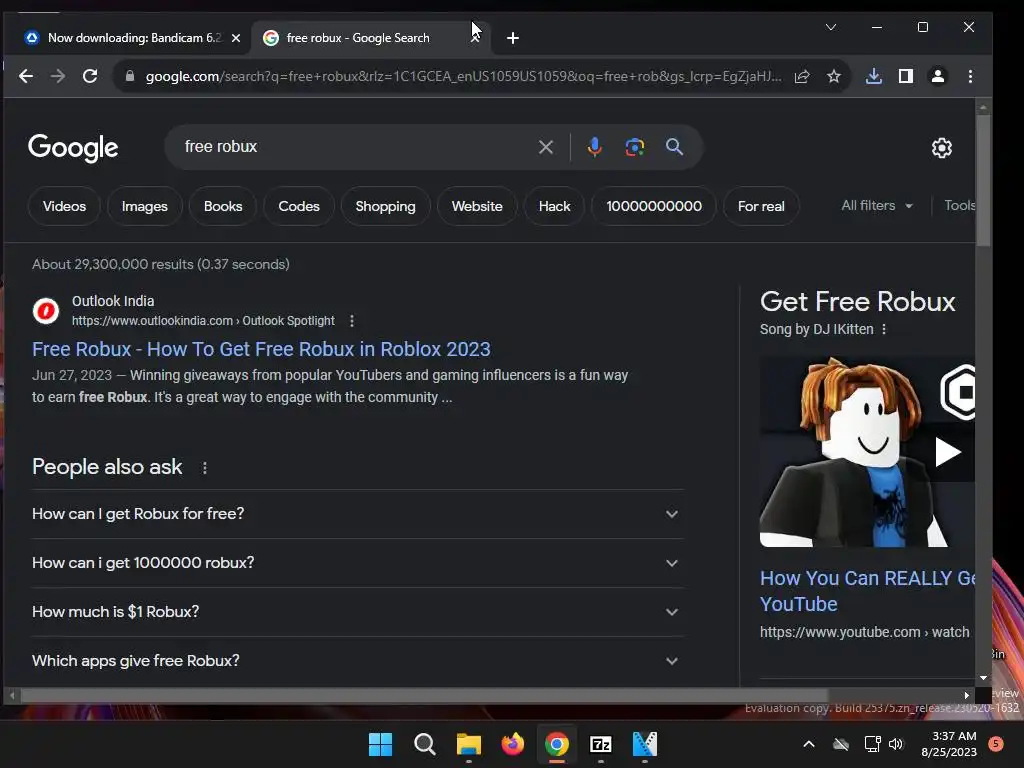Screen dimensions: 1024x768
Task: Click the vertical scrollbar thumb
Action: [983, 180]
